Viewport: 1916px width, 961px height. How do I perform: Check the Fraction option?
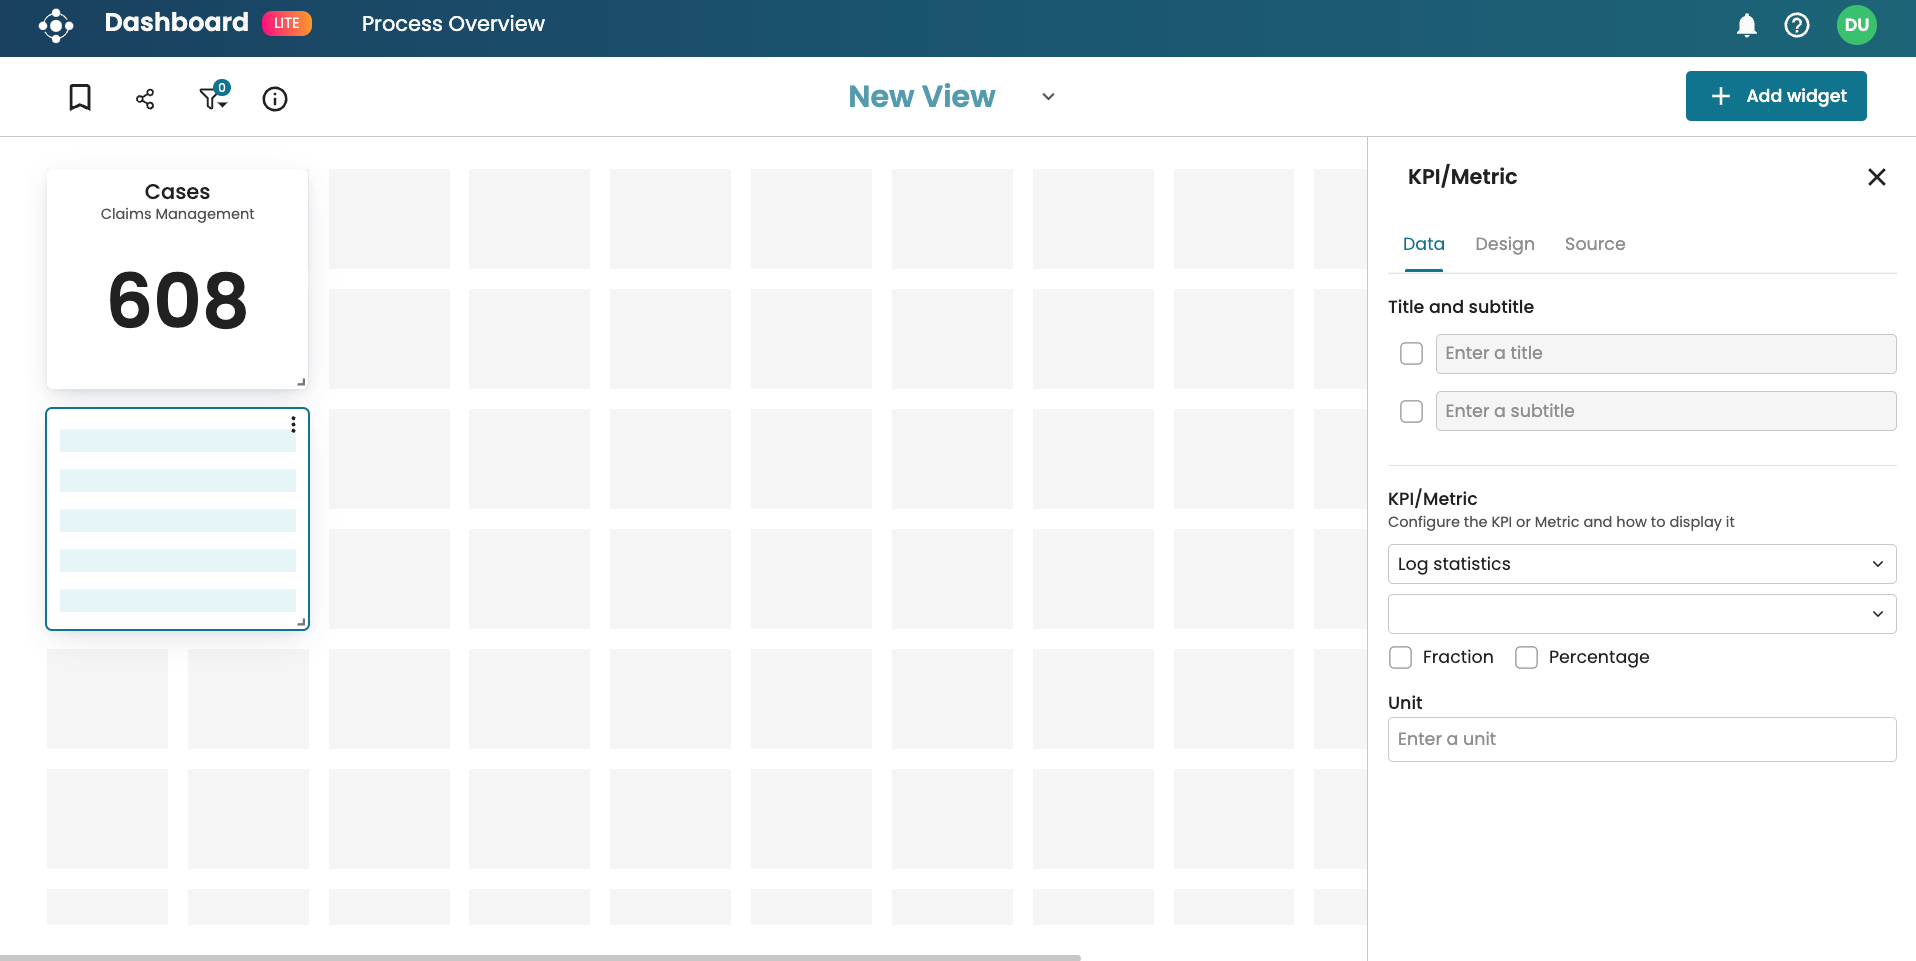(x=1400, y=658)
